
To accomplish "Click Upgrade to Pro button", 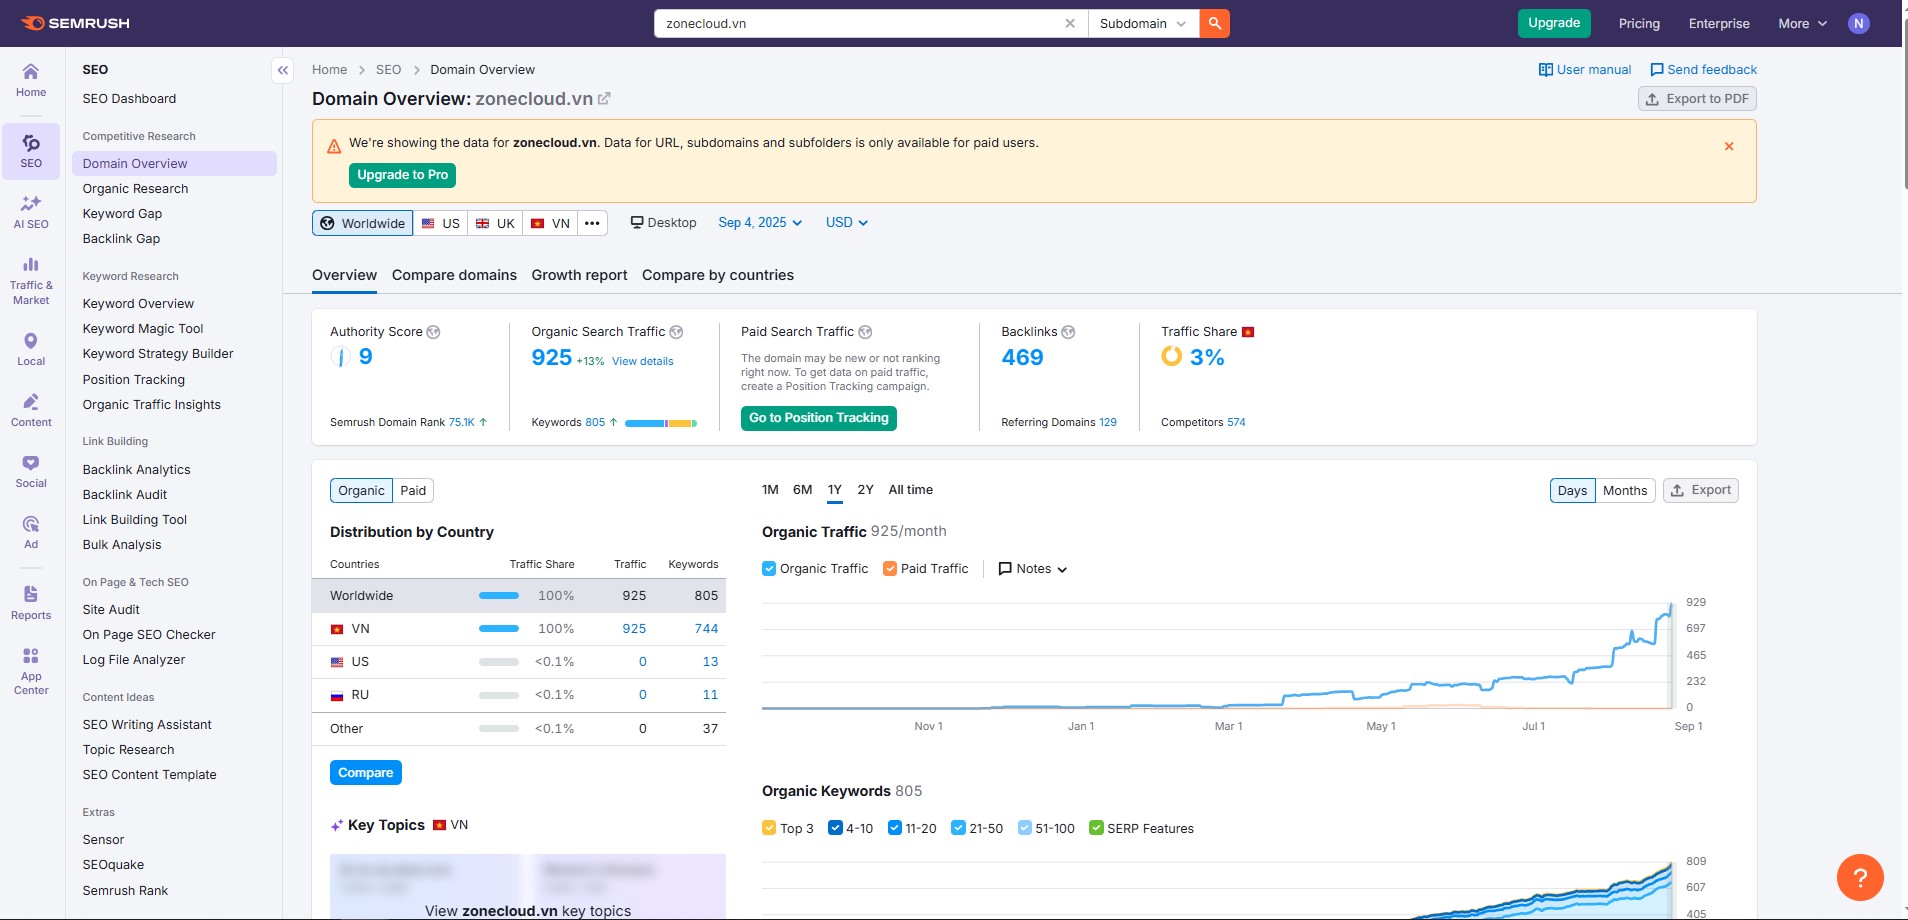I will pos(403,175).
